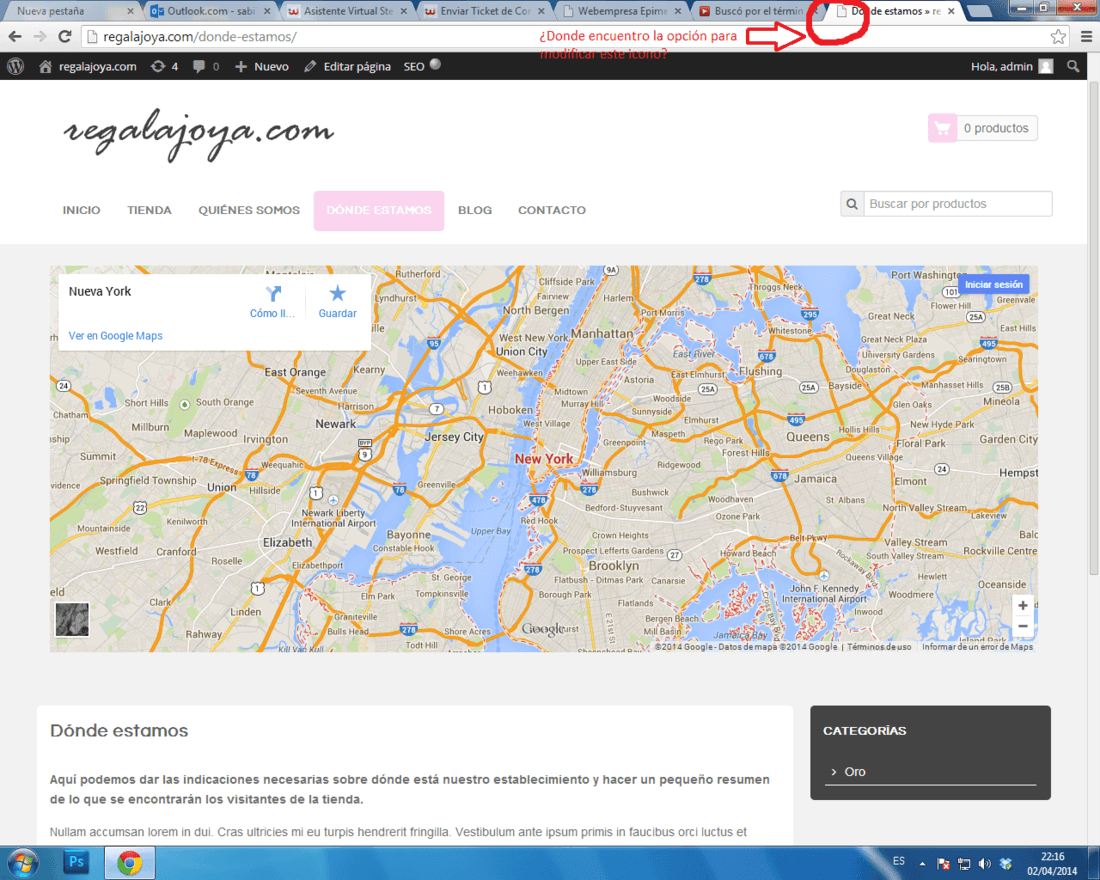This screenshot has height=880, width=1100.
Task: Click the regalajoya.com site logo
Action: (199, 133)
